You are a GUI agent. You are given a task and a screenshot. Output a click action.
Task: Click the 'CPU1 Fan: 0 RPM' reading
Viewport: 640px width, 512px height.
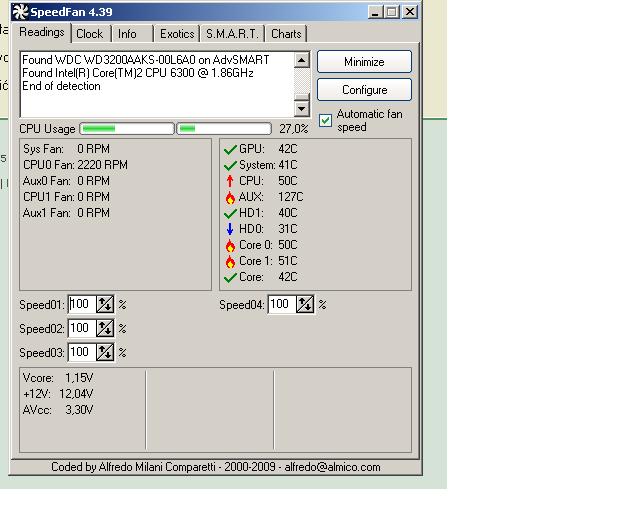point(67,197)
